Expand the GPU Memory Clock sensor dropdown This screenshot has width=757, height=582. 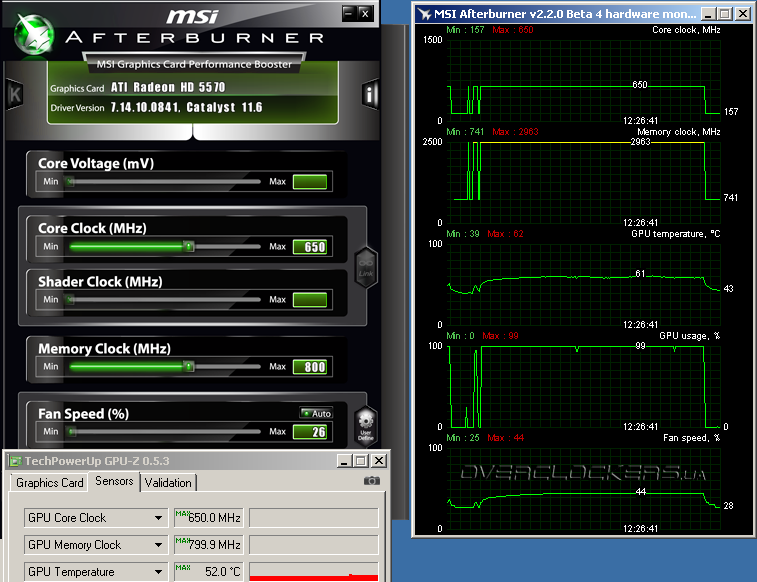[x=158, y=545]
